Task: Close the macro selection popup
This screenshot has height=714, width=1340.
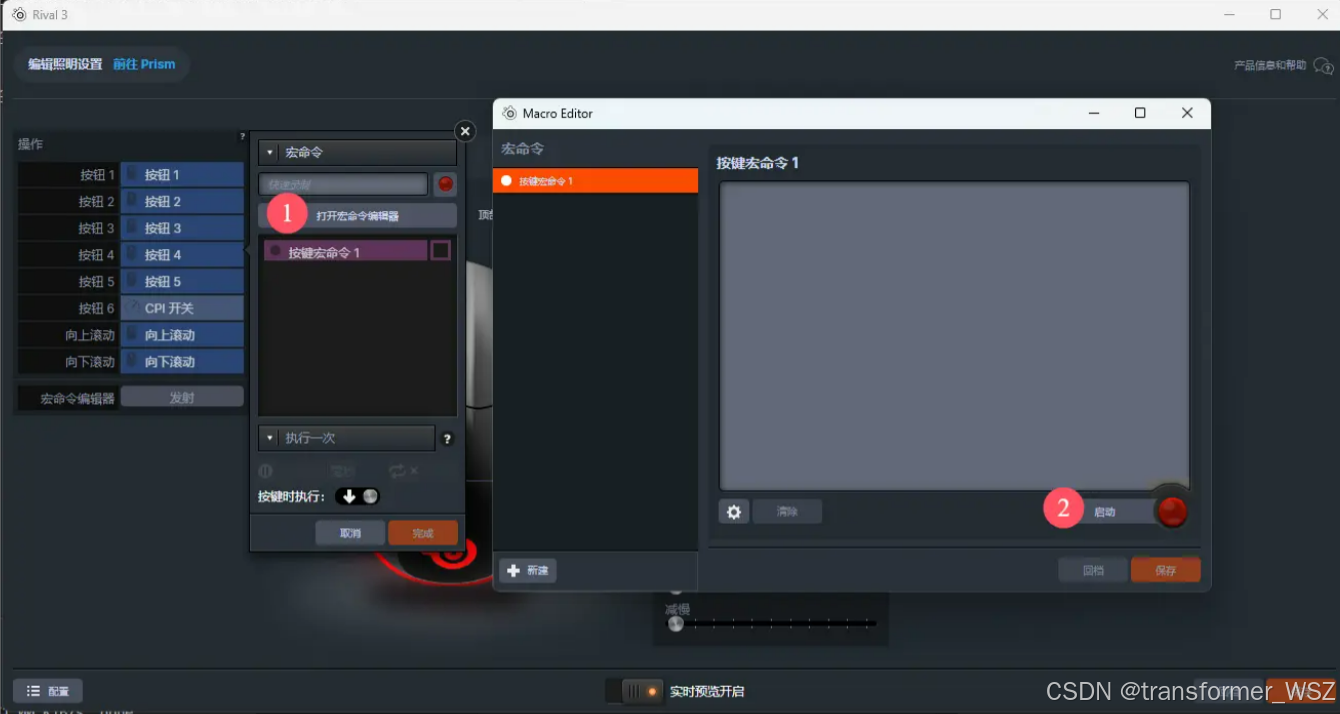Action: pos(465,131)
